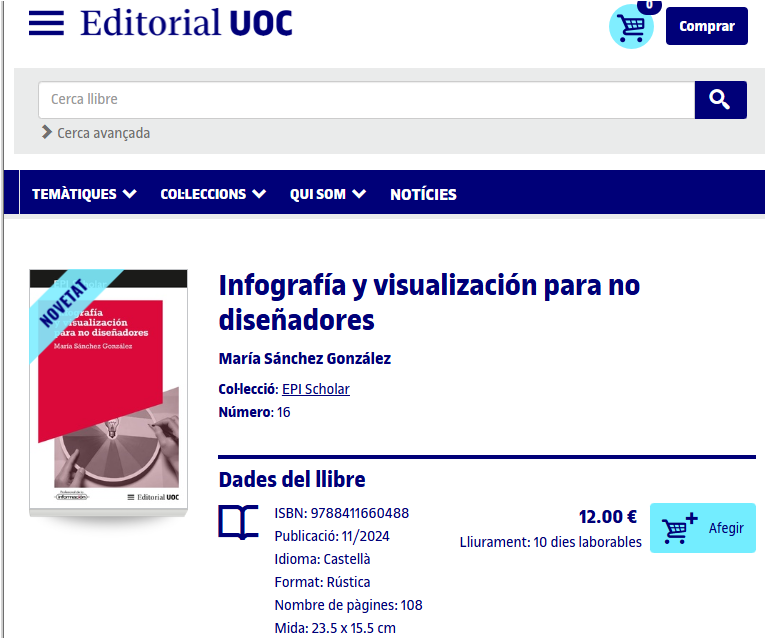Focus the Cerca llibre search field
The height and width of the screenshot is (639, 766).
(x=366, y=100)
